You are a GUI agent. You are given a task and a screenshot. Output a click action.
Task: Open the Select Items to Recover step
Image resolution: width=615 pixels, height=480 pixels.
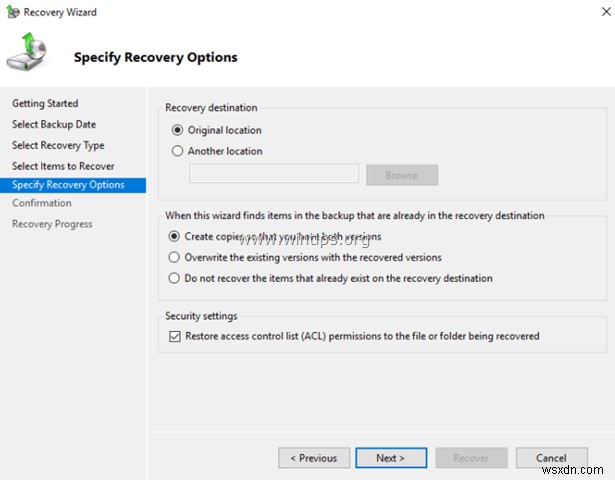coord(63,166)
